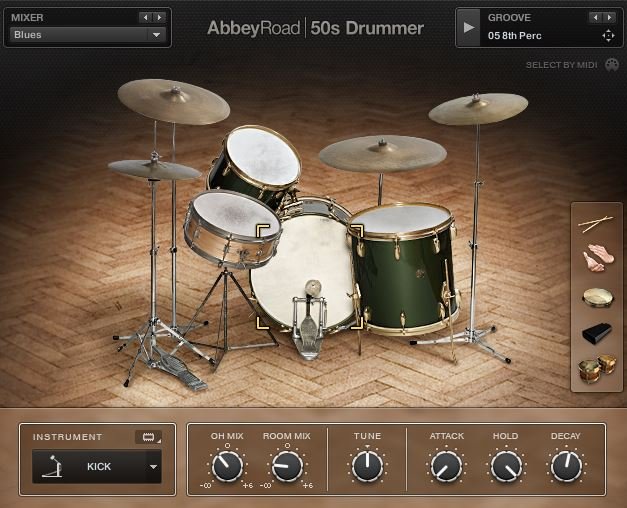Choose the tambourine icon

pyautogui.click(x=598, y=298)
